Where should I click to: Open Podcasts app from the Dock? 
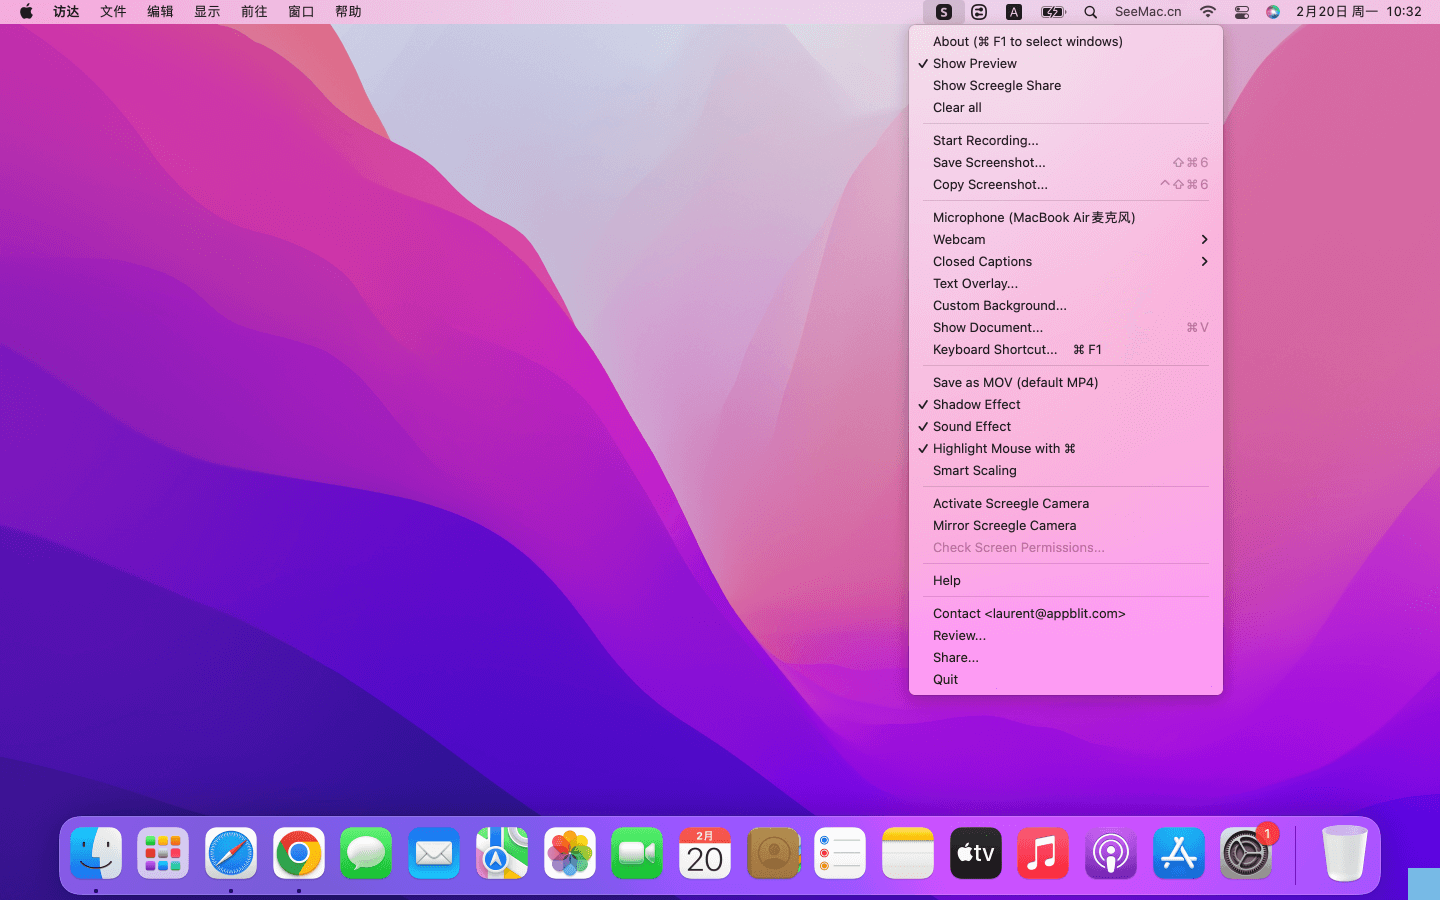tap(1110, 854)
